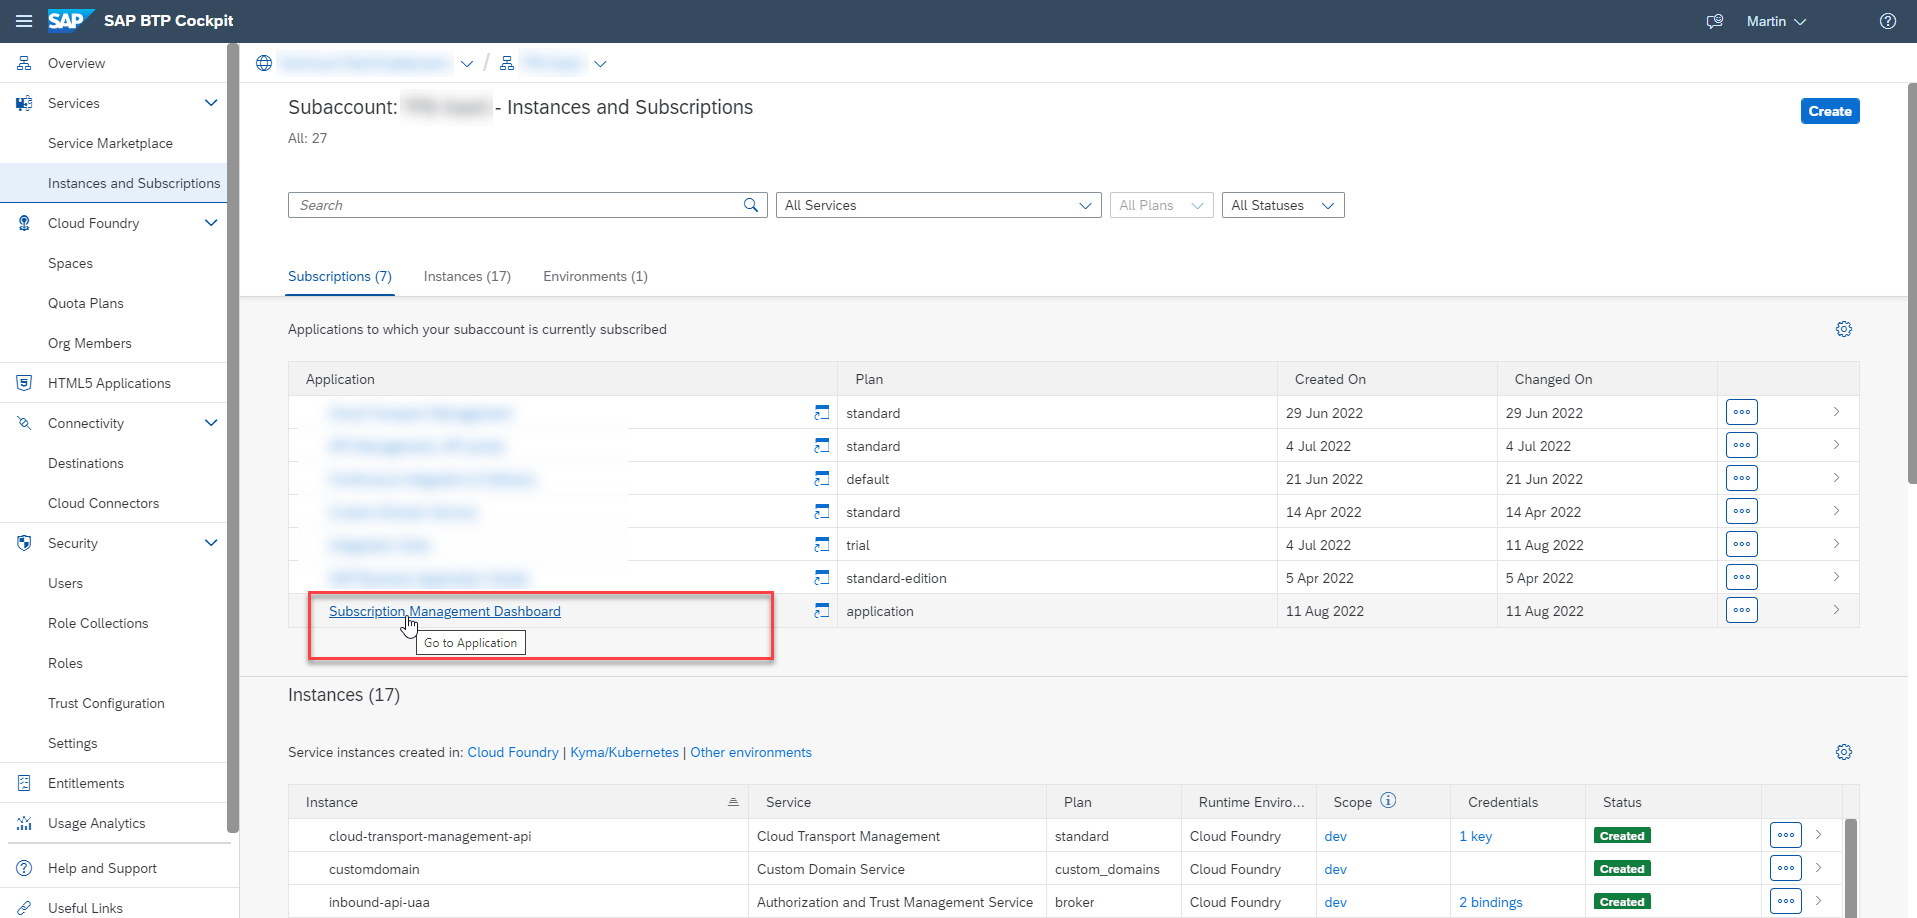Click go-to-application icon in standard-edition row
This screenshot has height=918, width=1917.
click(822, 577)
